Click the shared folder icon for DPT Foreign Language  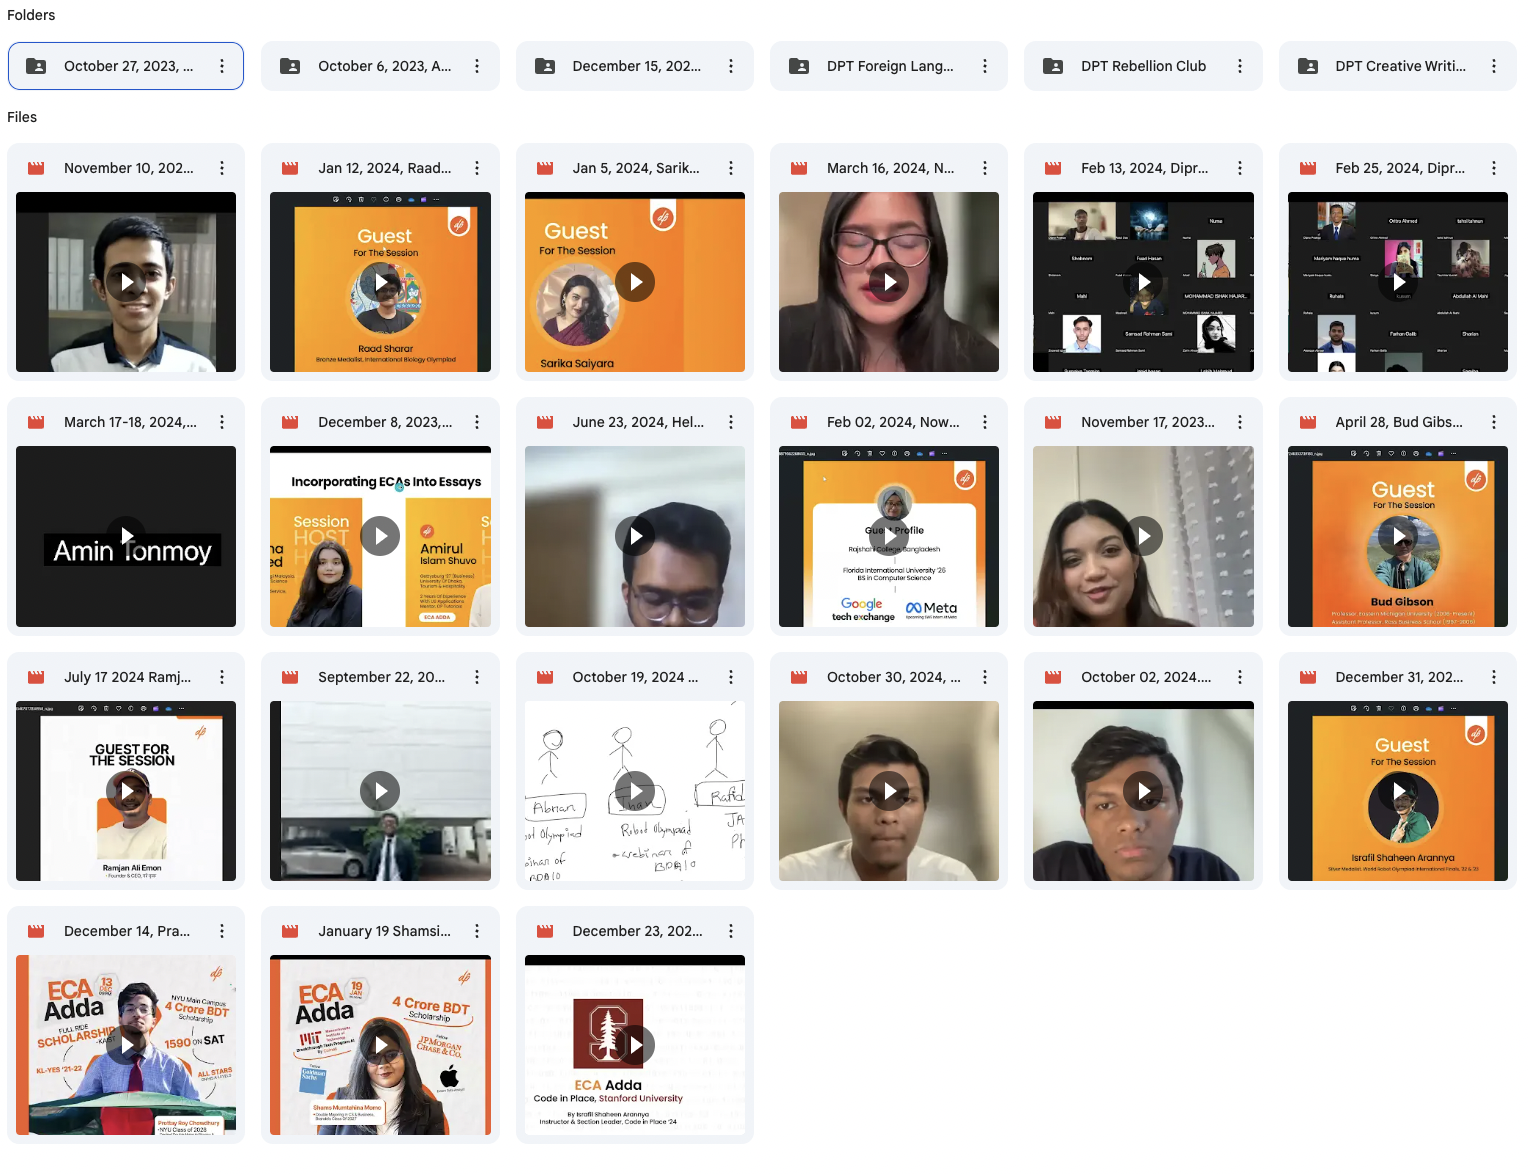(x=799, y=66)
